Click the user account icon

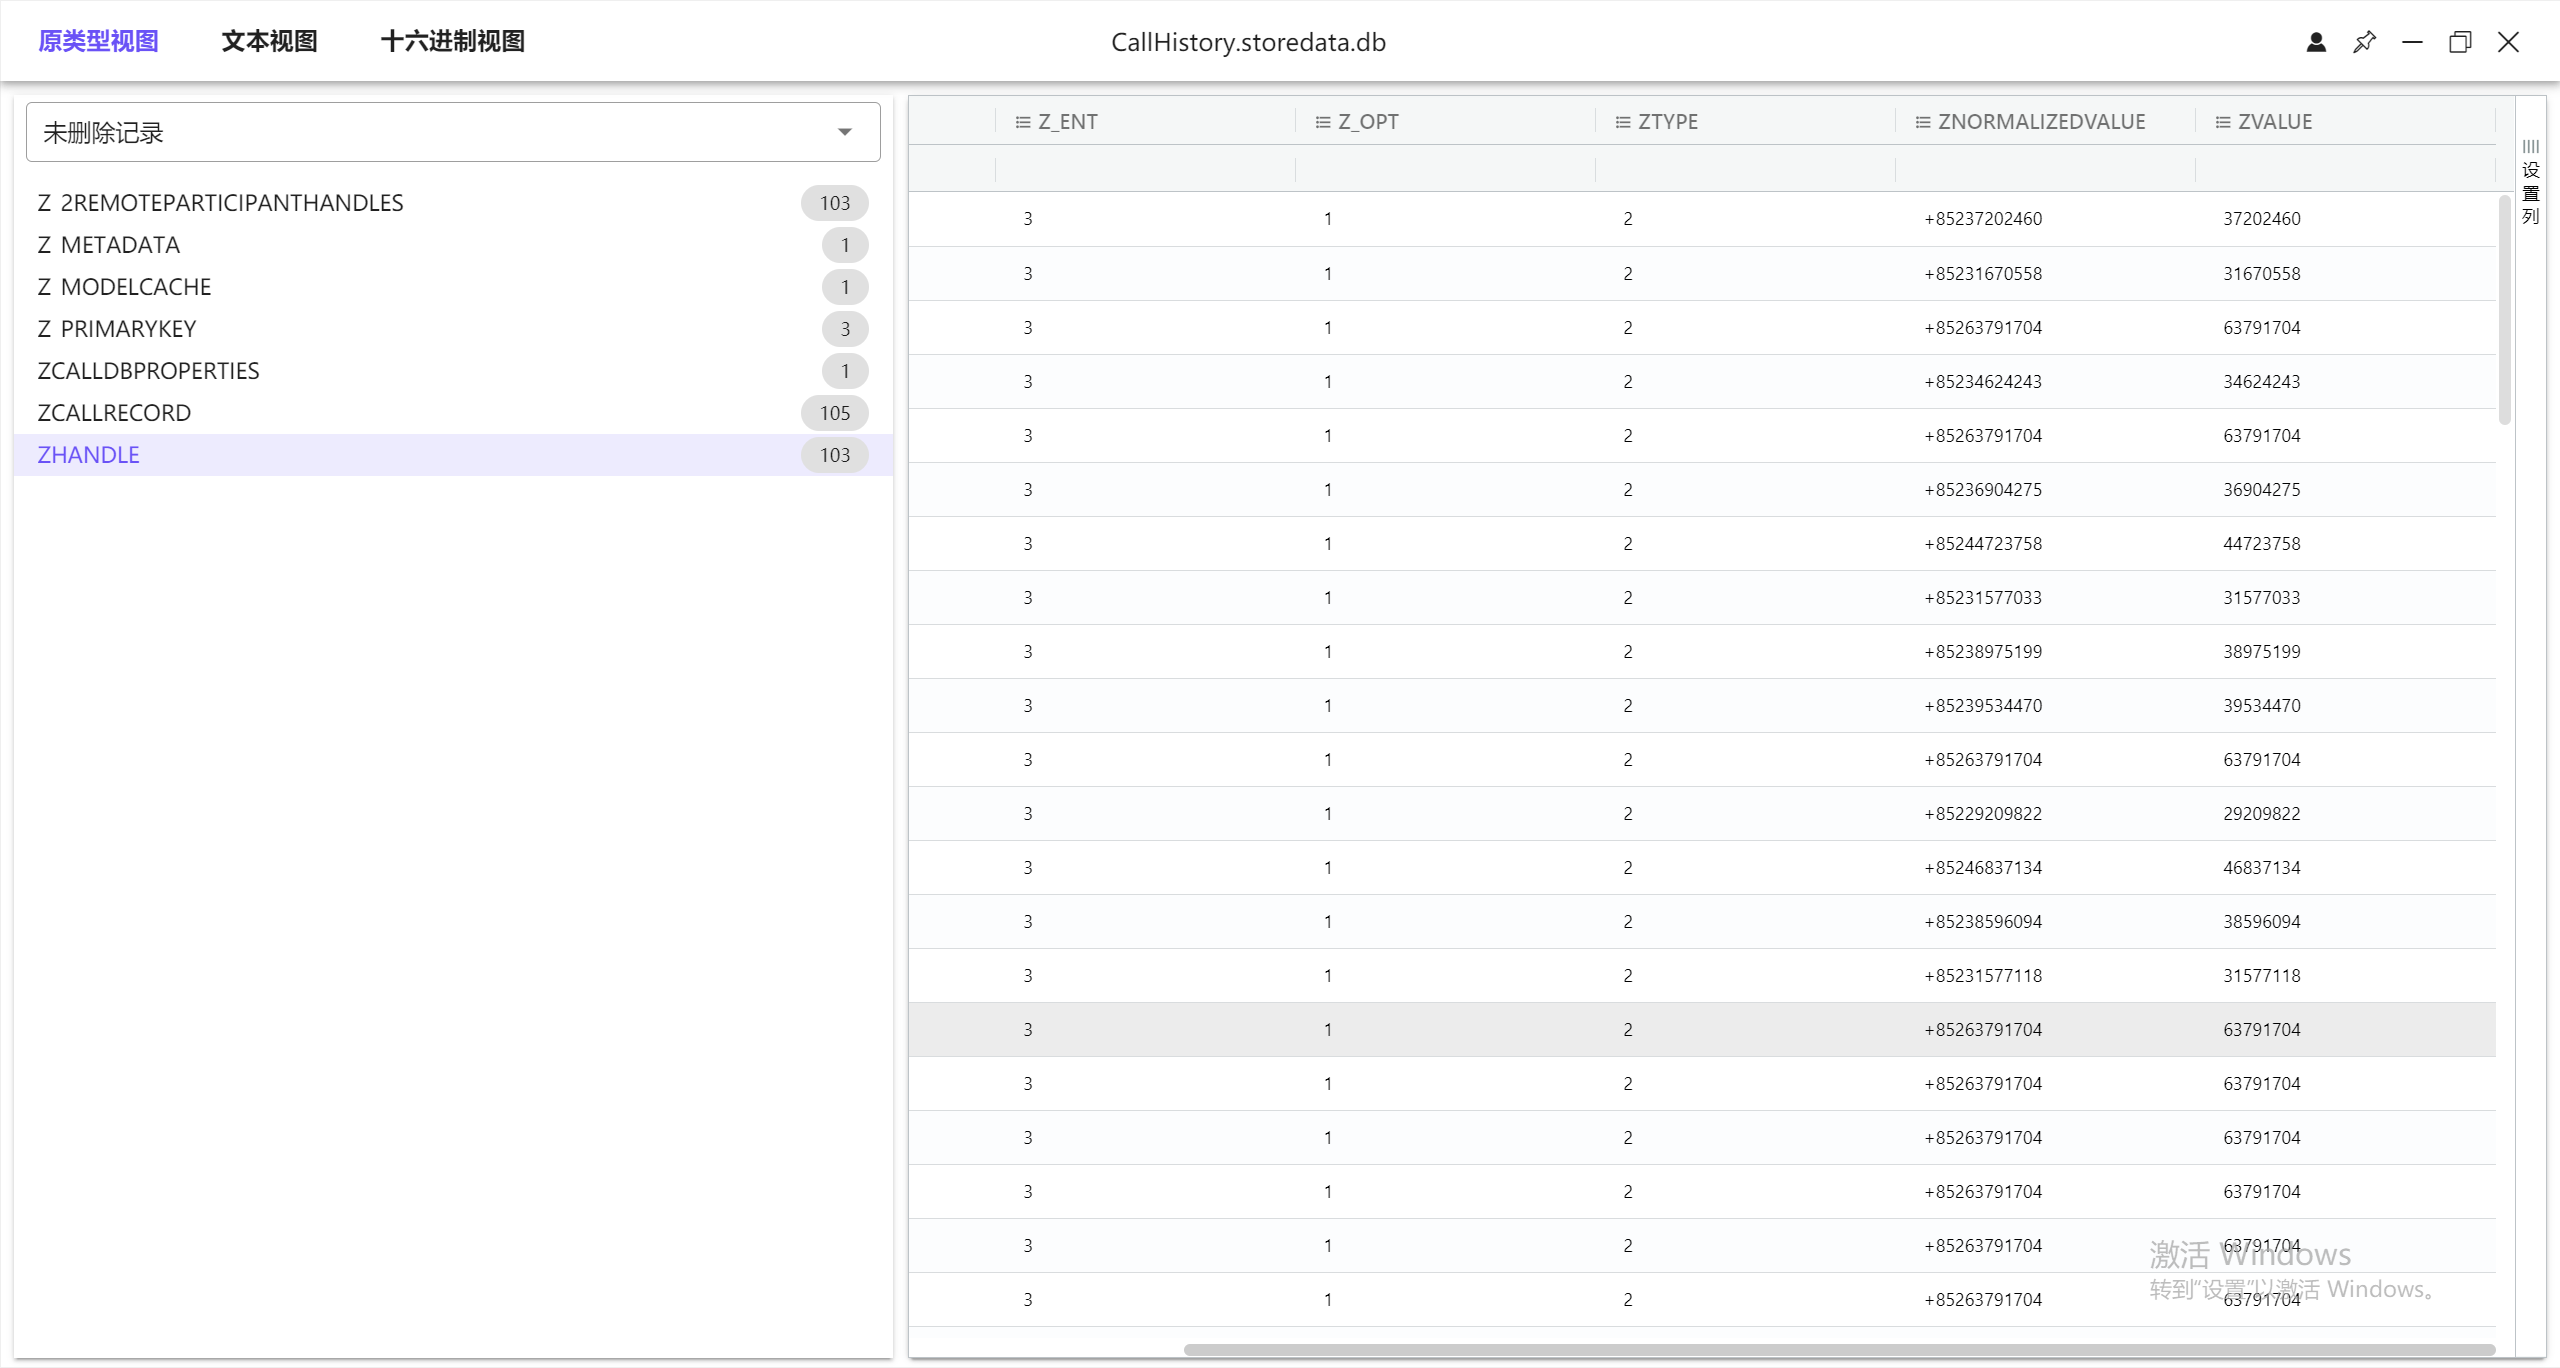(x=2316, y=42)
